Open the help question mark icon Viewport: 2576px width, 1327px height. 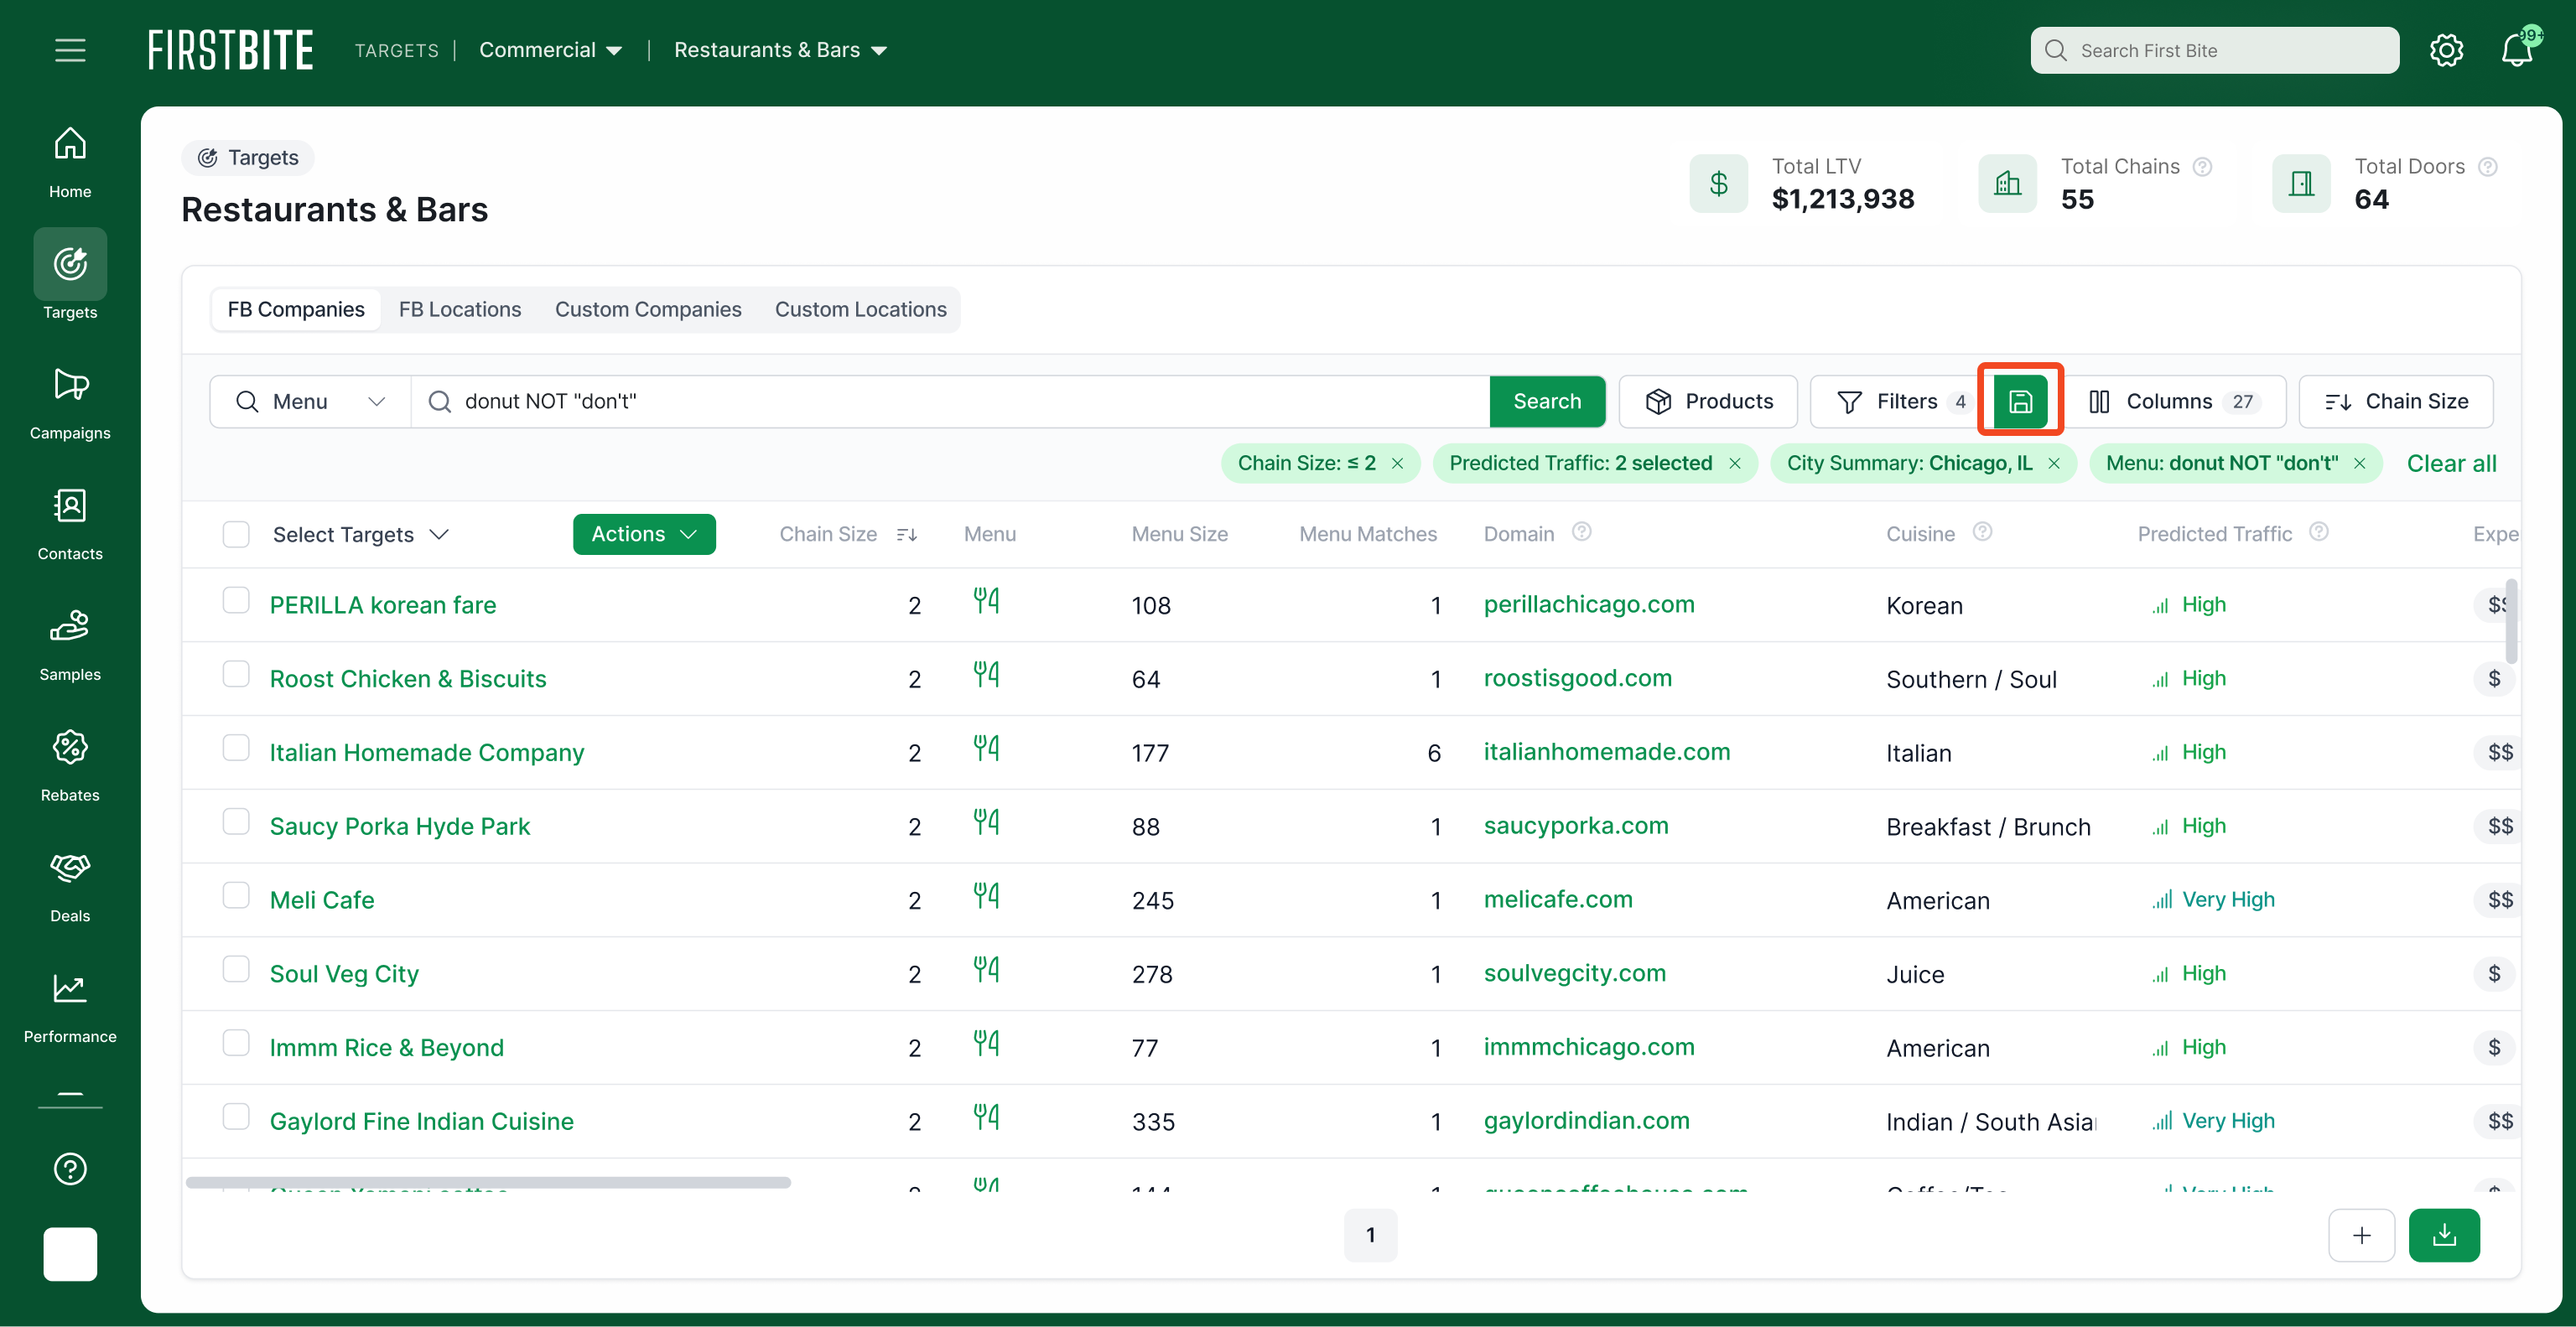(x=70, y=1168)
